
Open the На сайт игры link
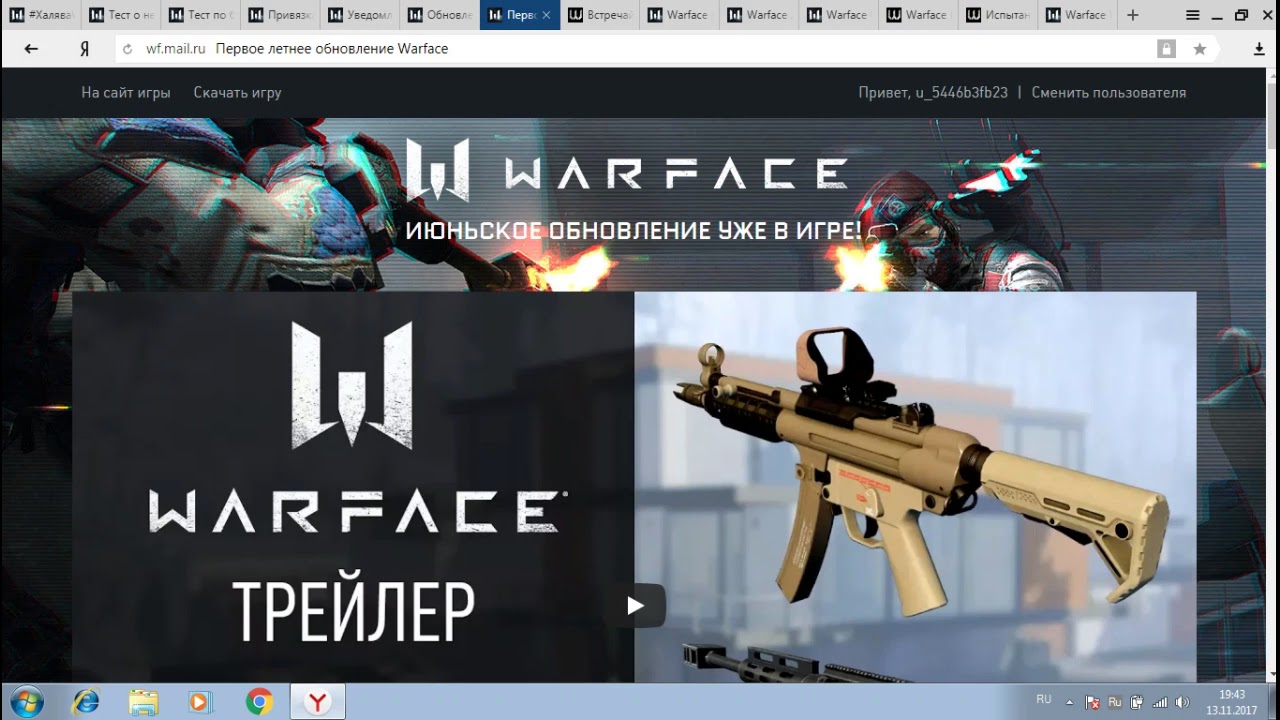click(x=126, y=92)
